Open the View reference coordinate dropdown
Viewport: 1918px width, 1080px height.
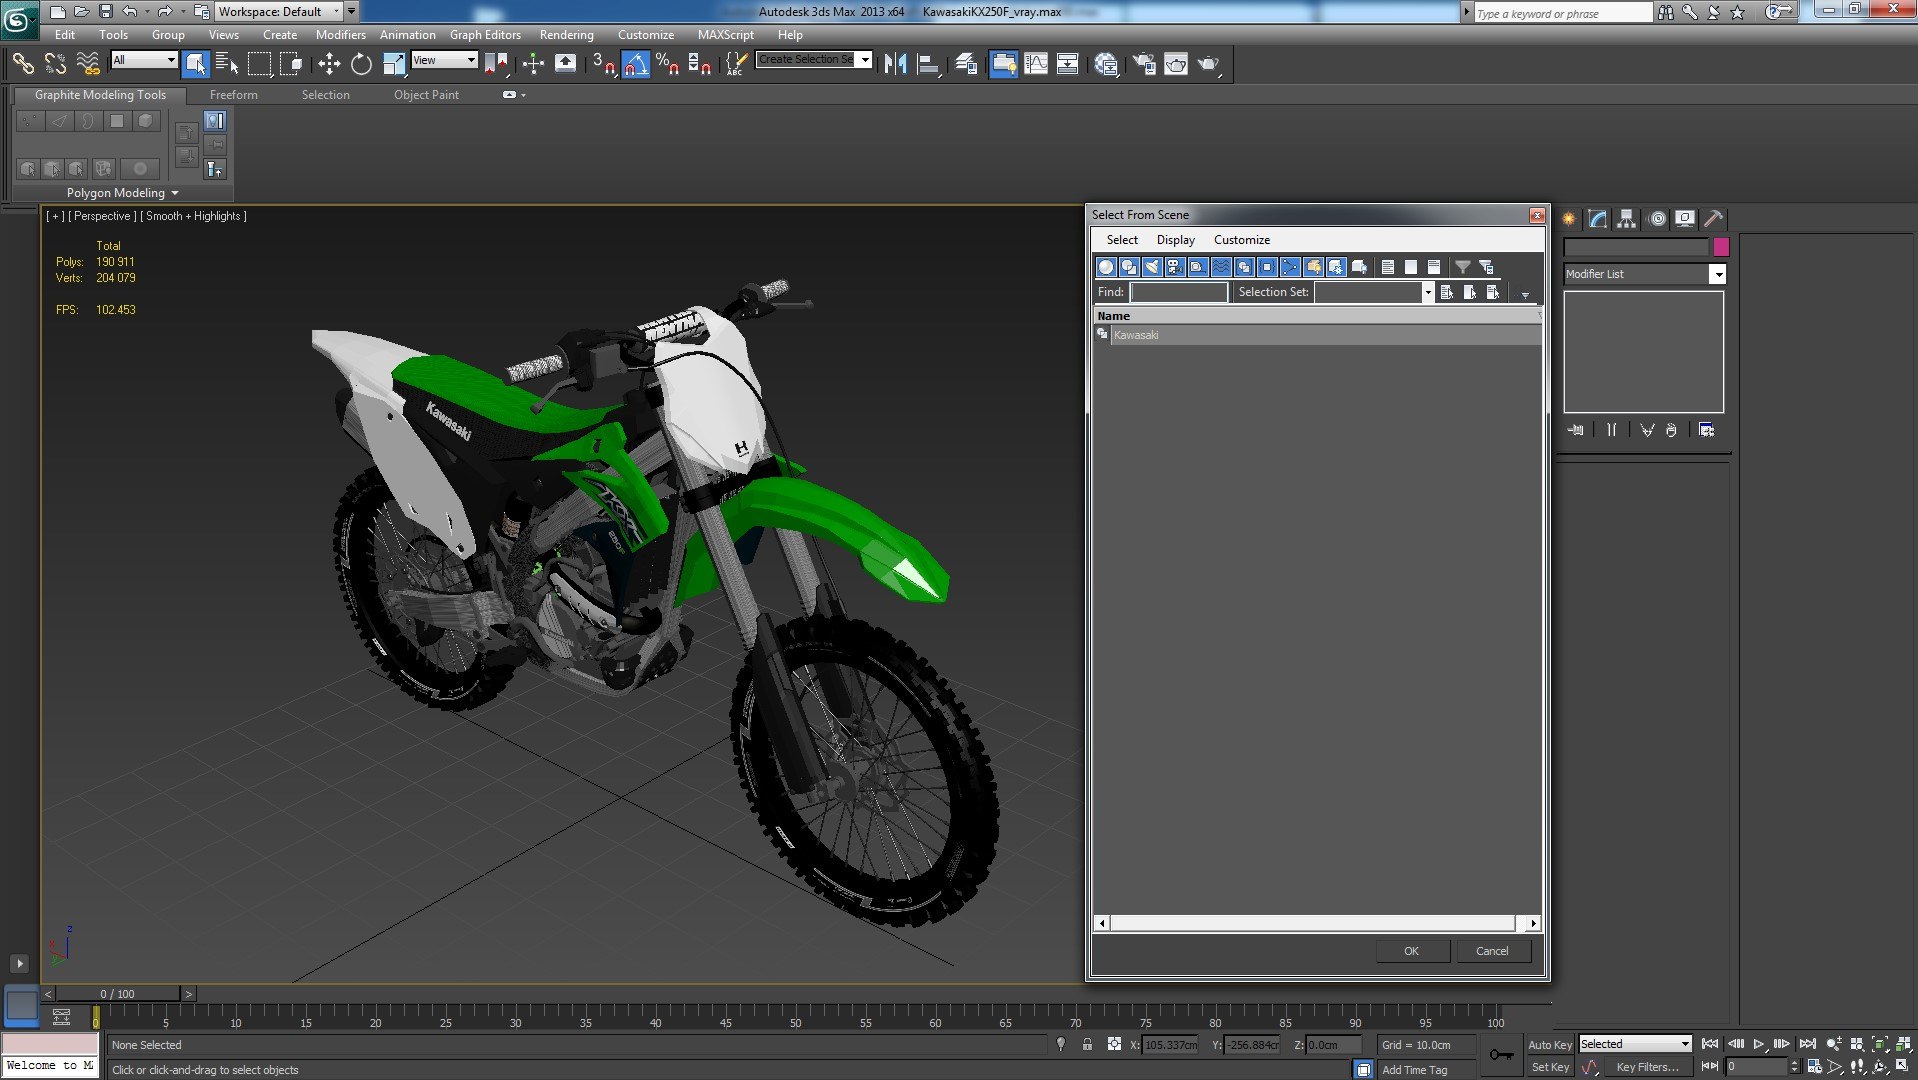point(444,60)
